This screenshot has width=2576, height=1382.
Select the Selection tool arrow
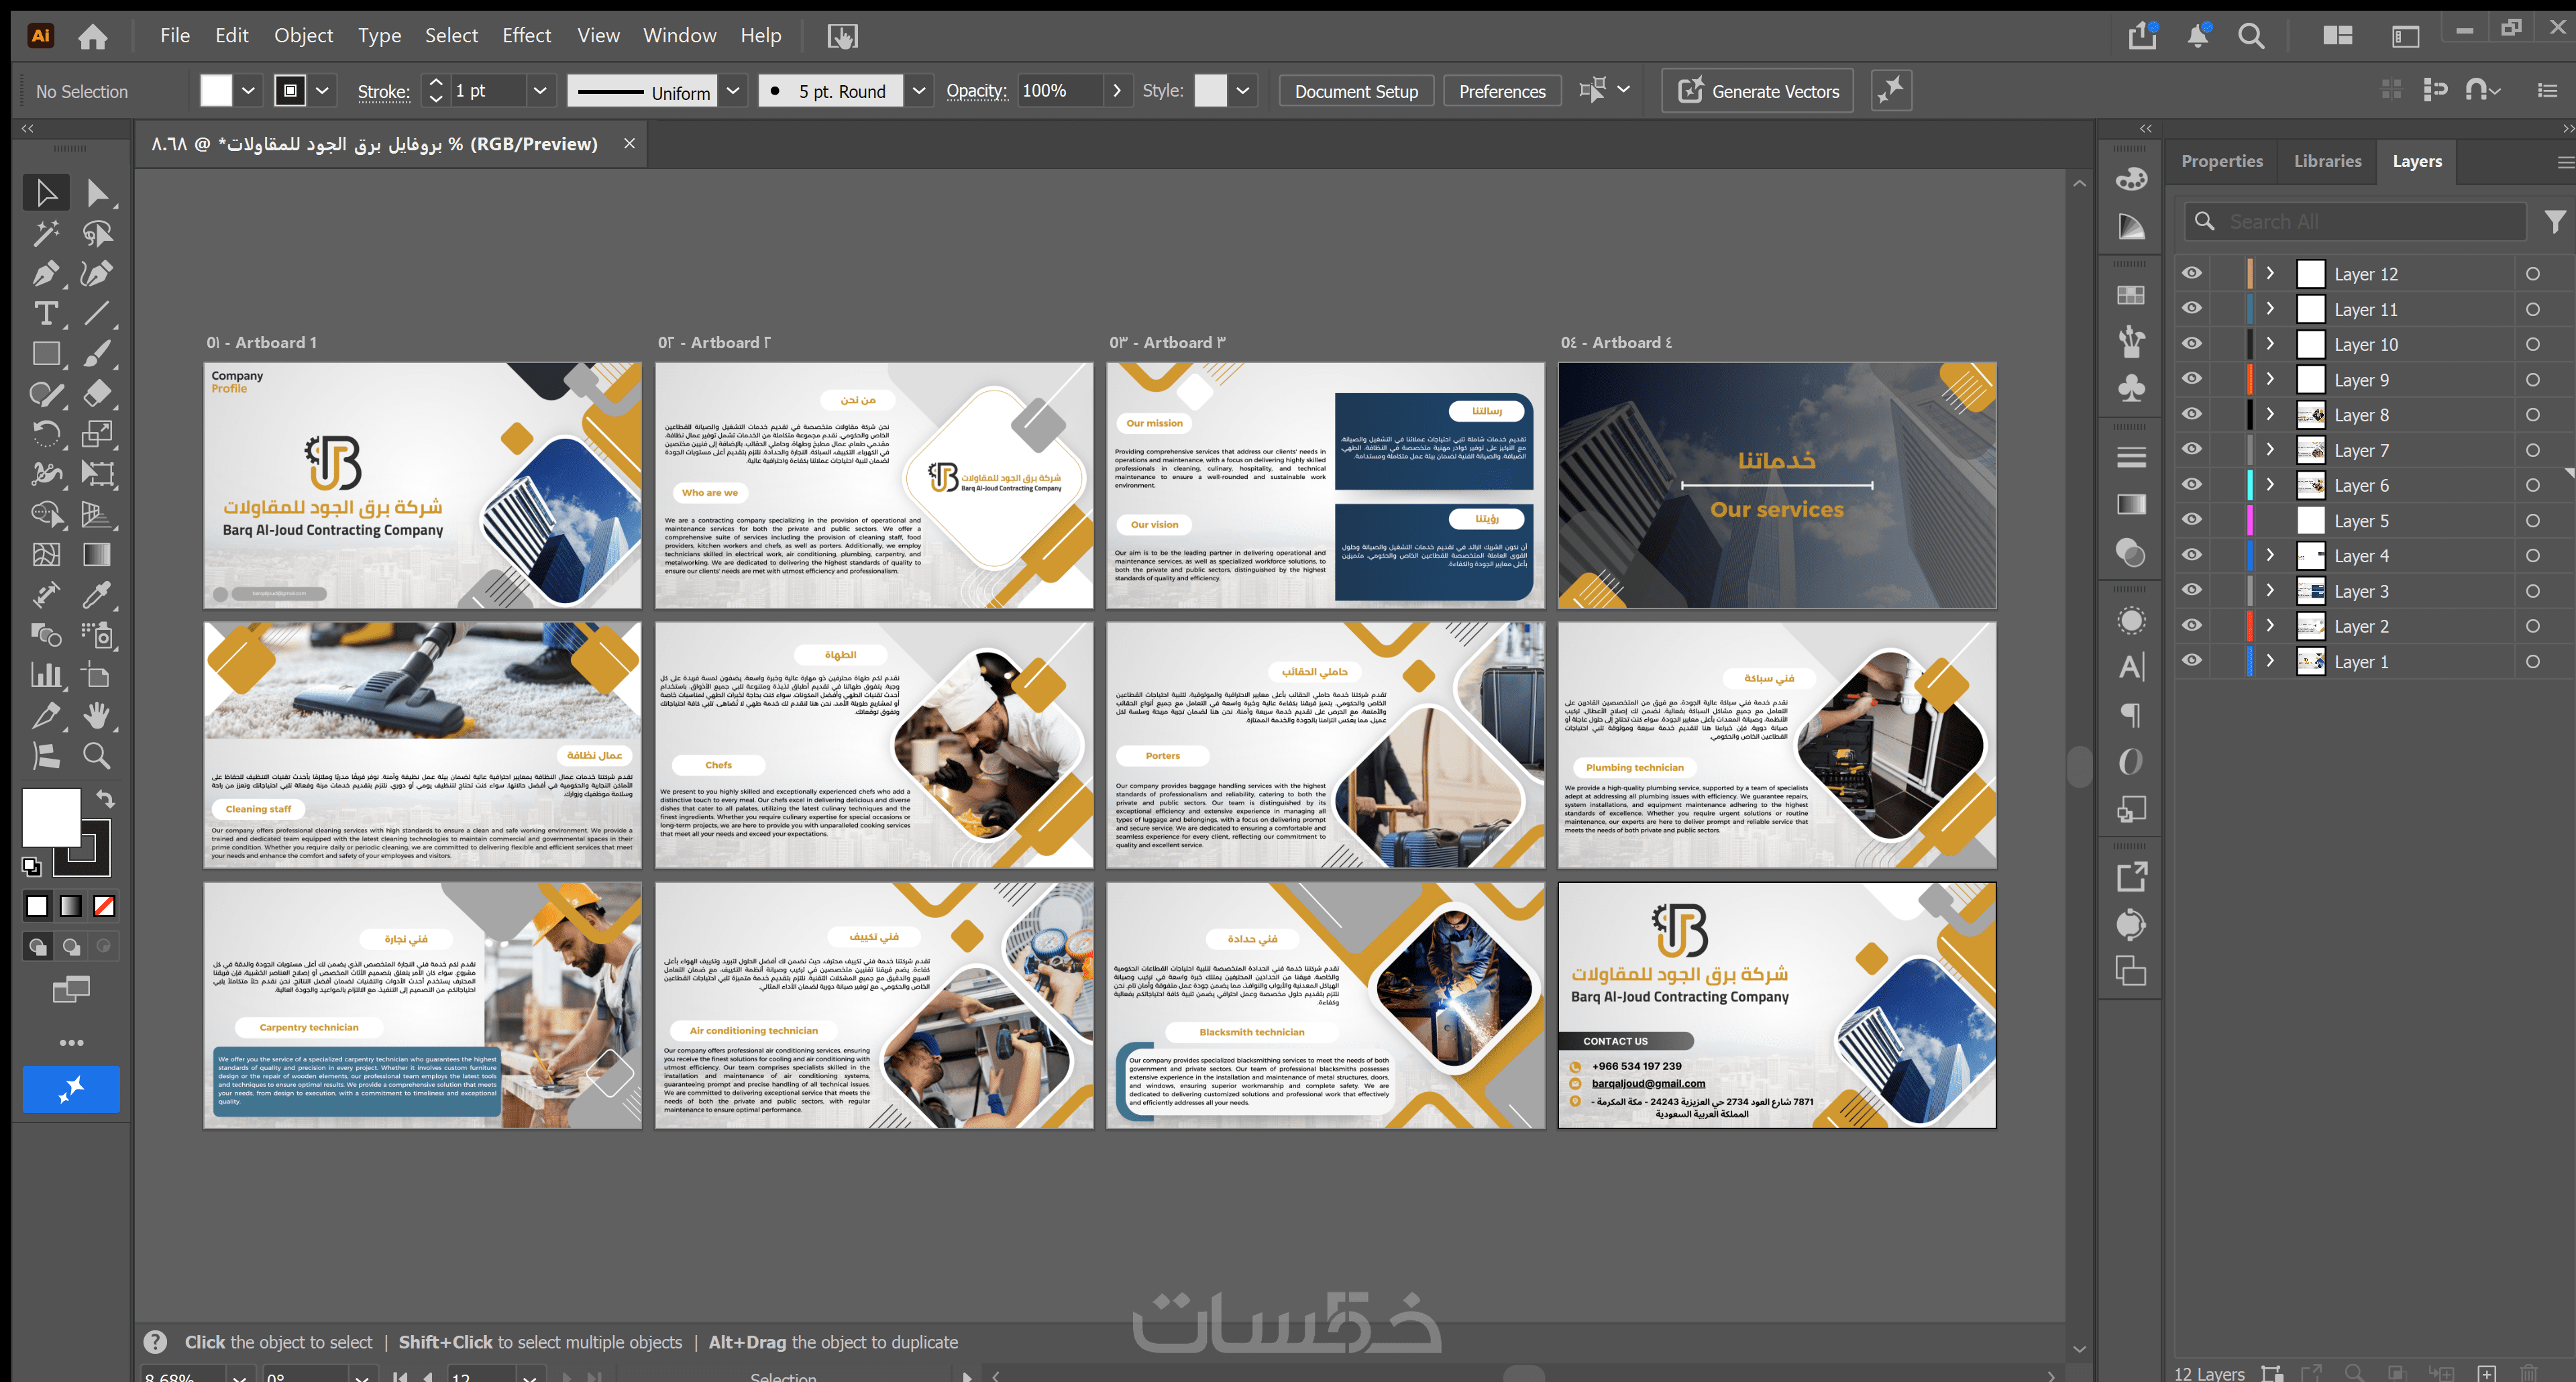click(46, 192)
